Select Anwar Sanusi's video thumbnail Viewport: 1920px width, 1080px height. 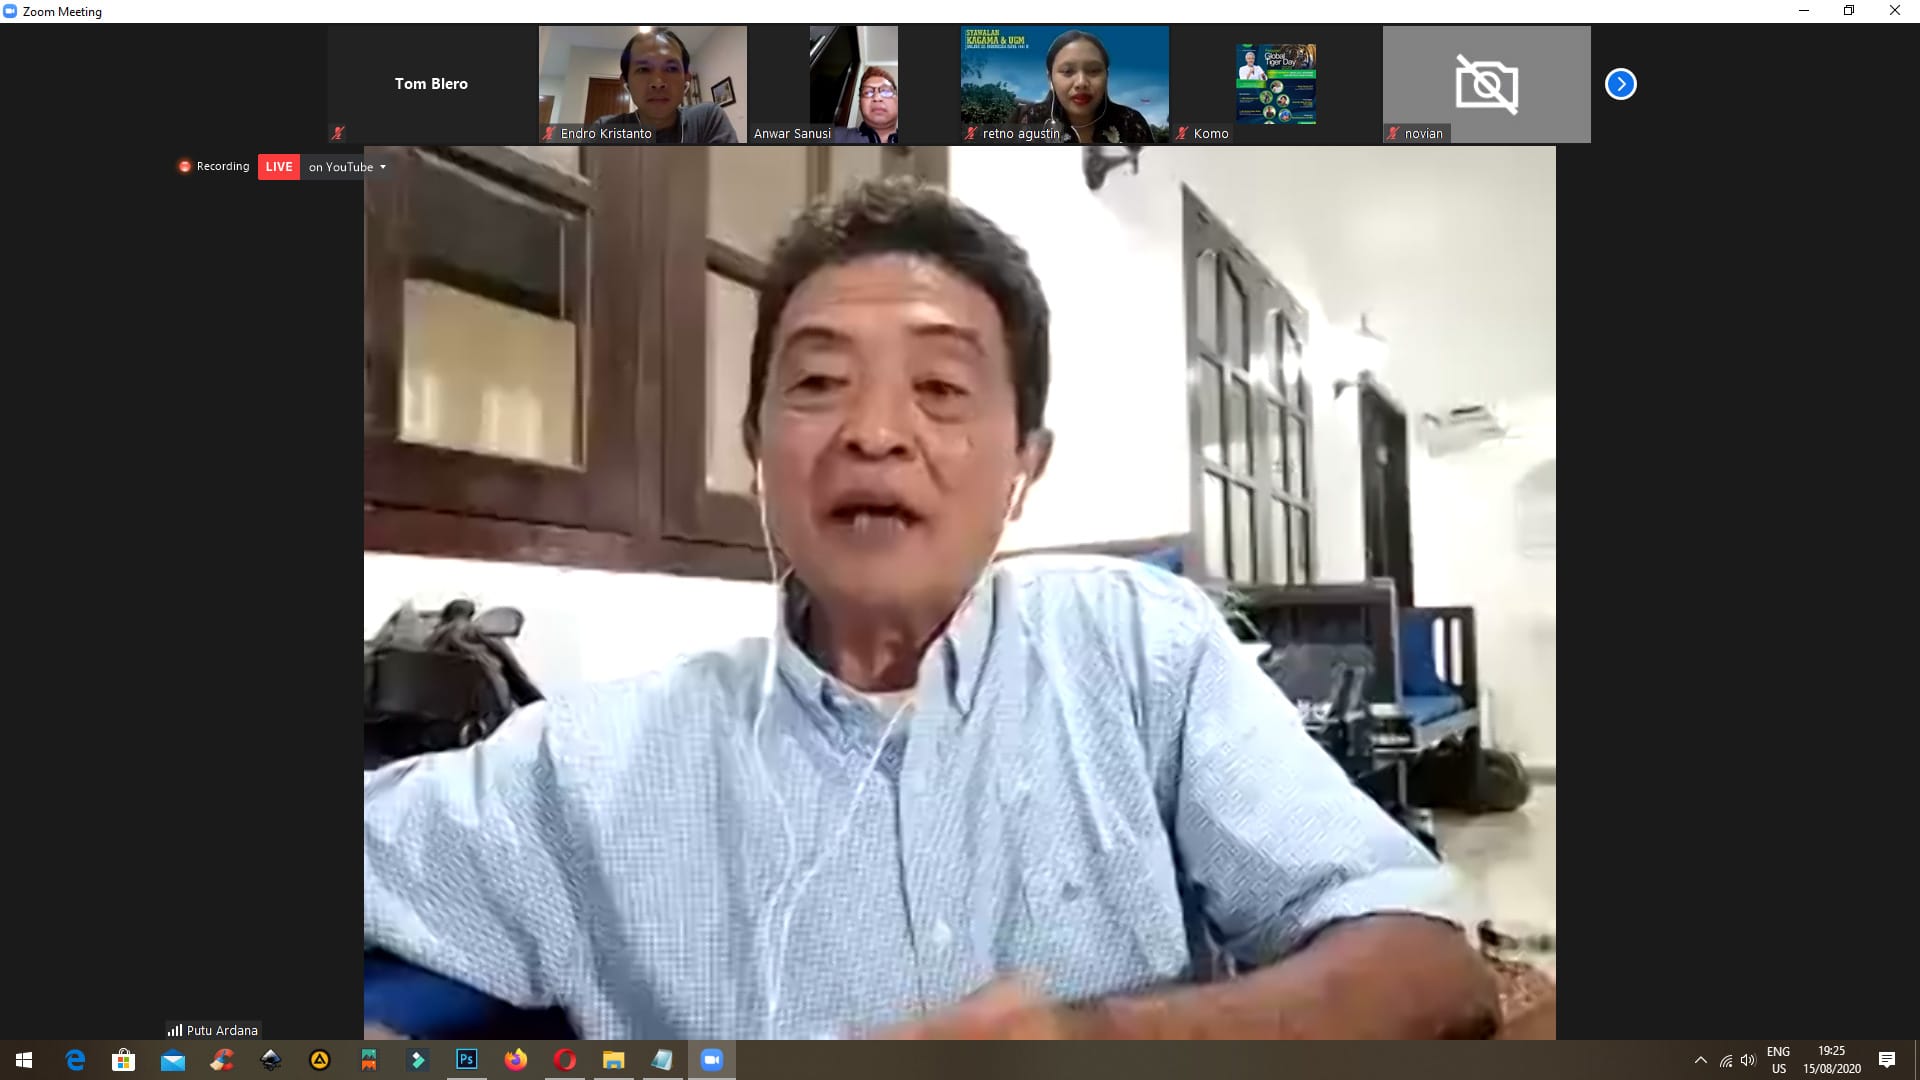(x=853, y=84)
